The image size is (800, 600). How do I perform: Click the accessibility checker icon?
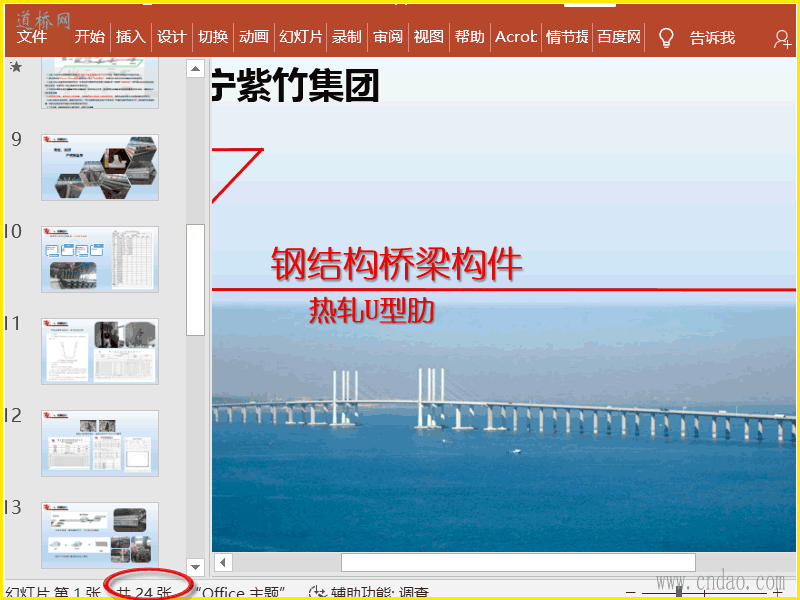click(318, 593)
